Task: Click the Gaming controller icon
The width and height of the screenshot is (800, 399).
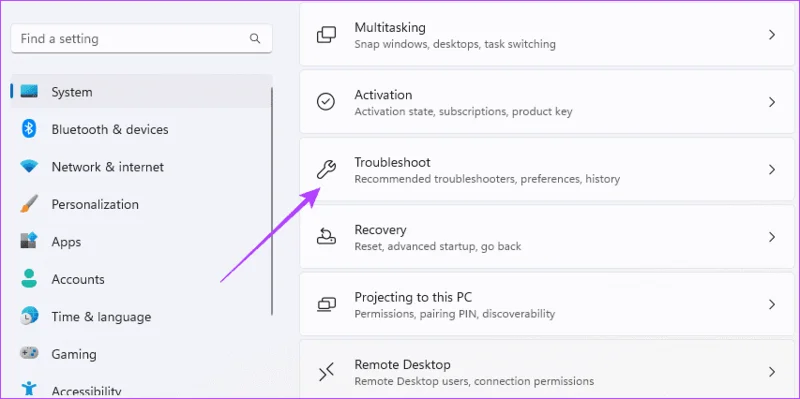Action: 29,354
